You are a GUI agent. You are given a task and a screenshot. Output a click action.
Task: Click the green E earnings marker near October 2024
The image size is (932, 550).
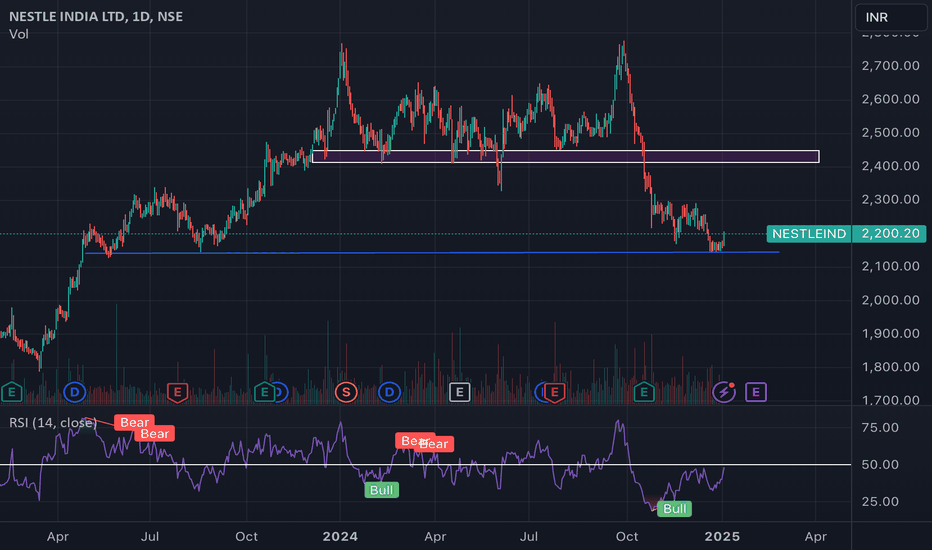644,392
